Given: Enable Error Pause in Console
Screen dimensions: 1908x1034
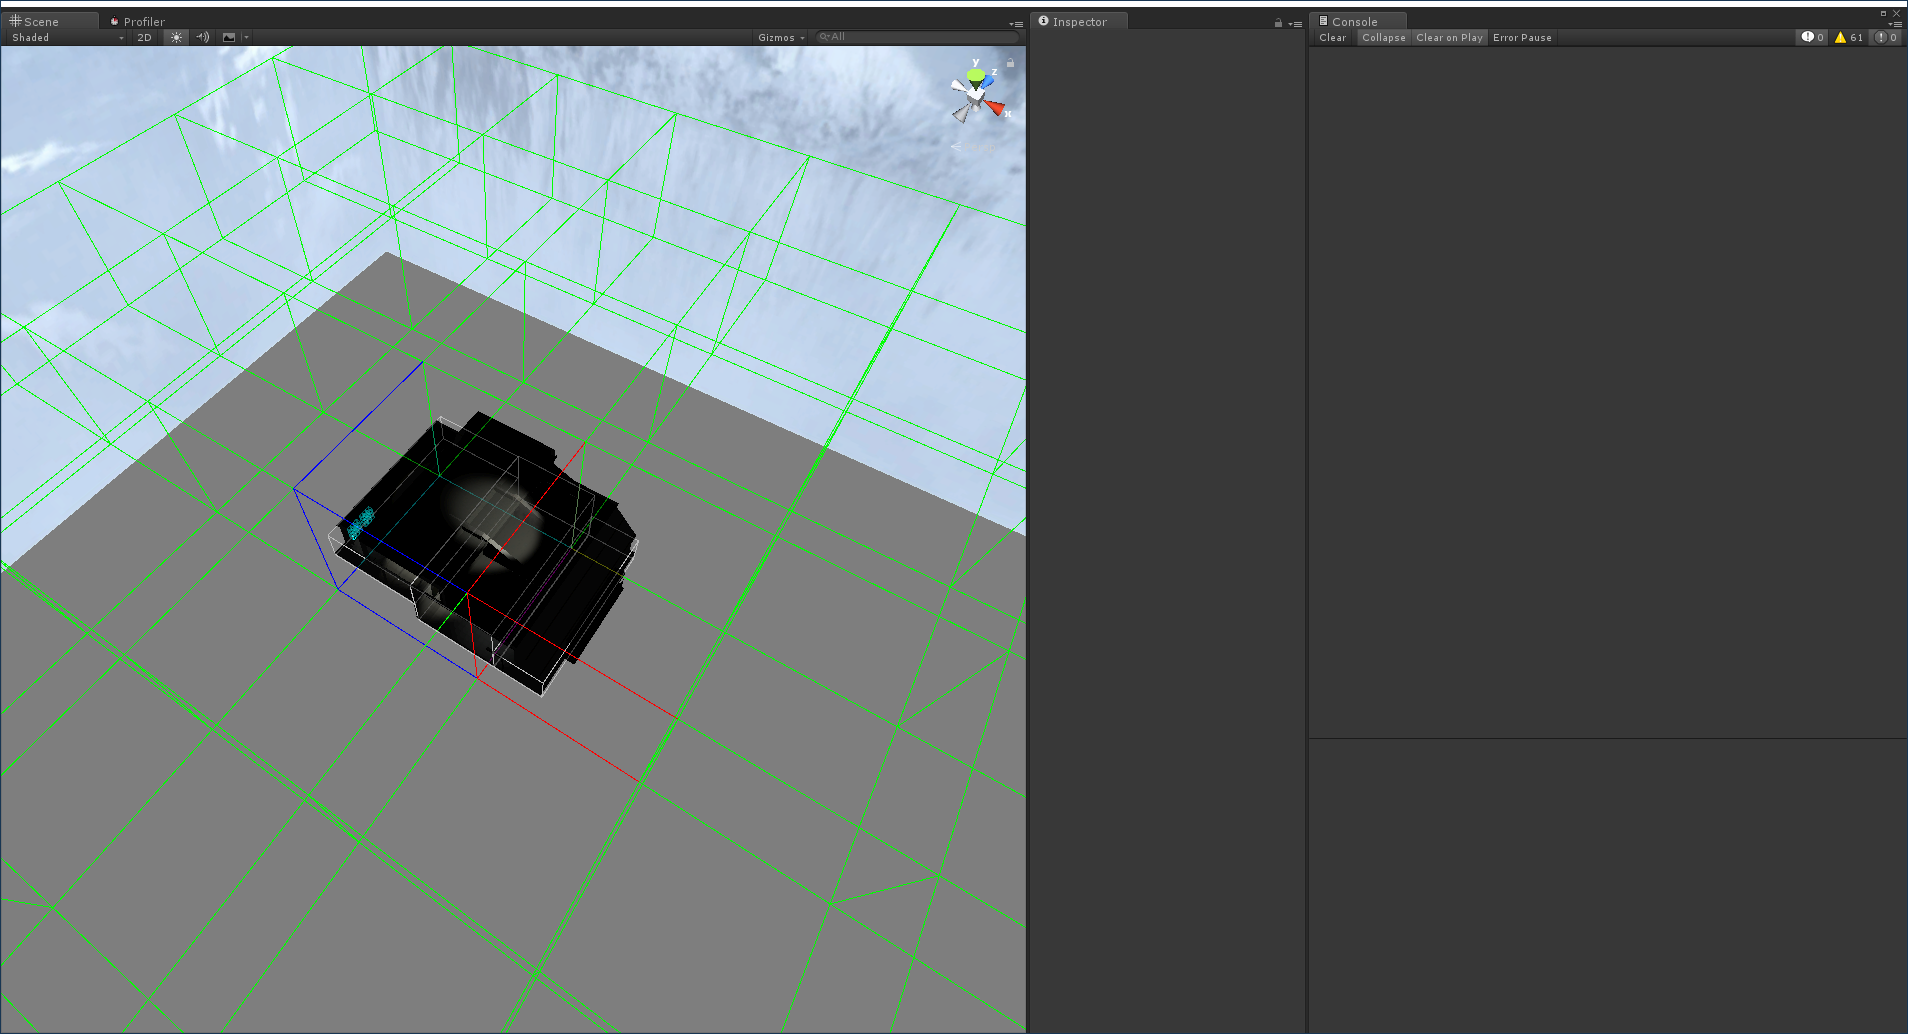Looking at the screenshot, I should (x=1522, y=38).
